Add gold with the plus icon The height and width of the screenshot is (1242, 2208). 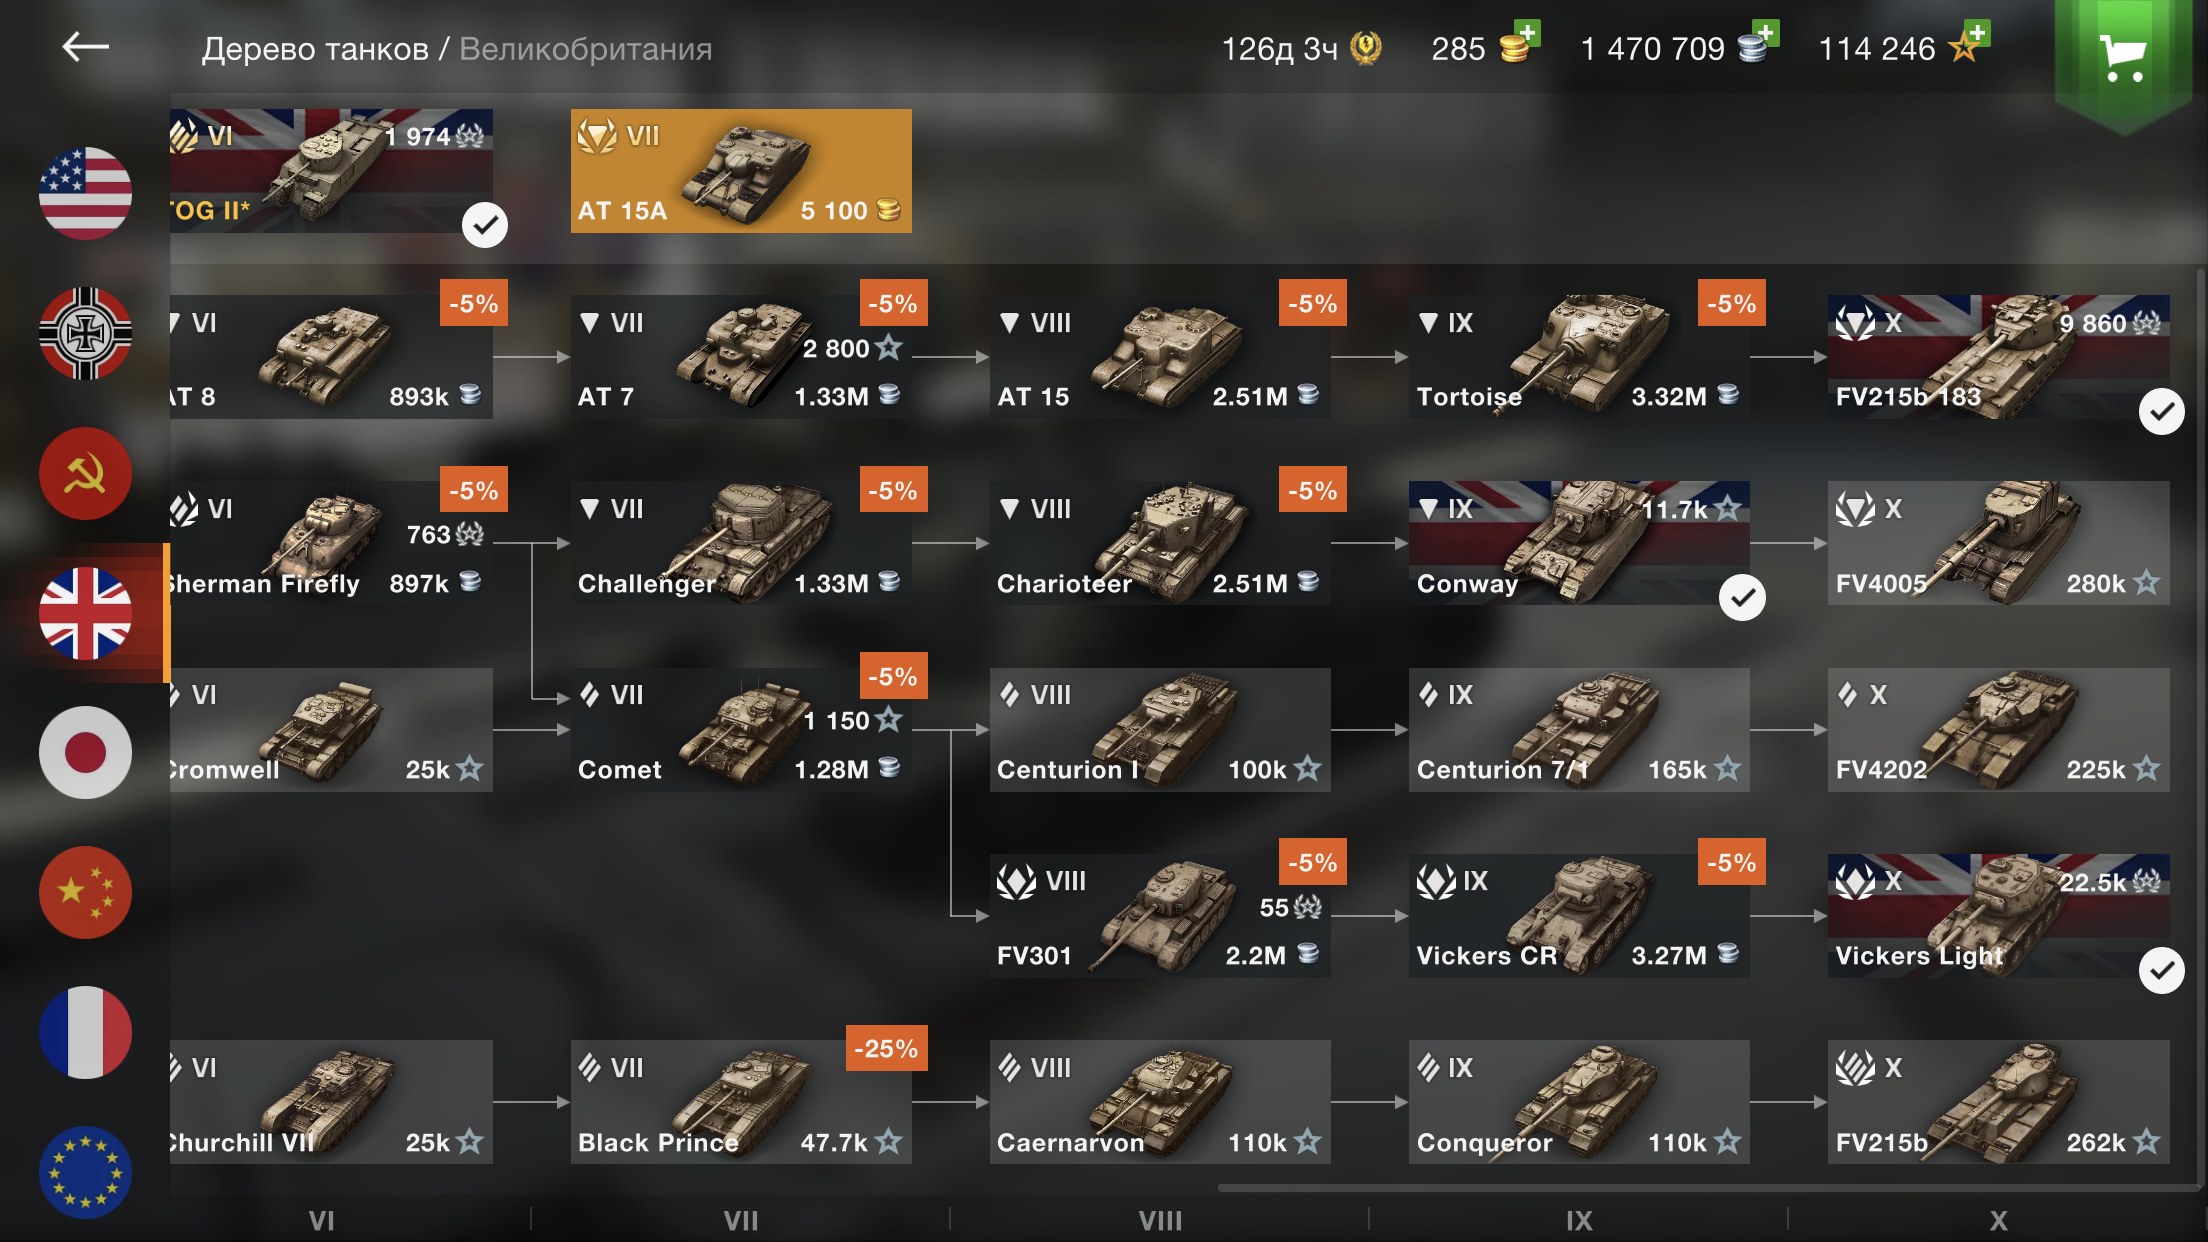click(1527, 33)
